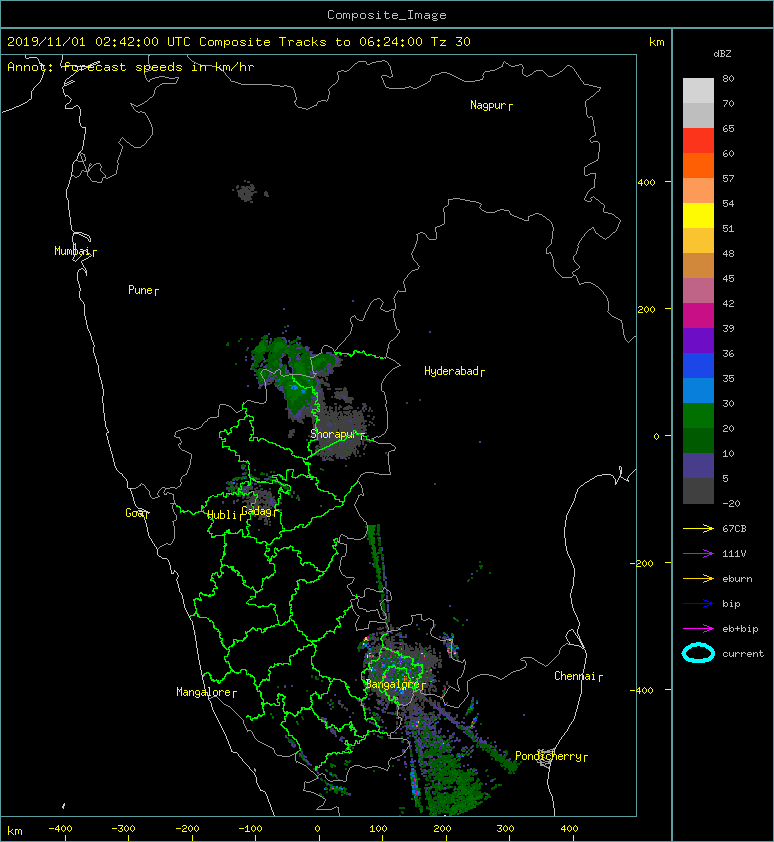774x842 pixels.
Task: Click the Pune city label
Action: pos(140,290)
